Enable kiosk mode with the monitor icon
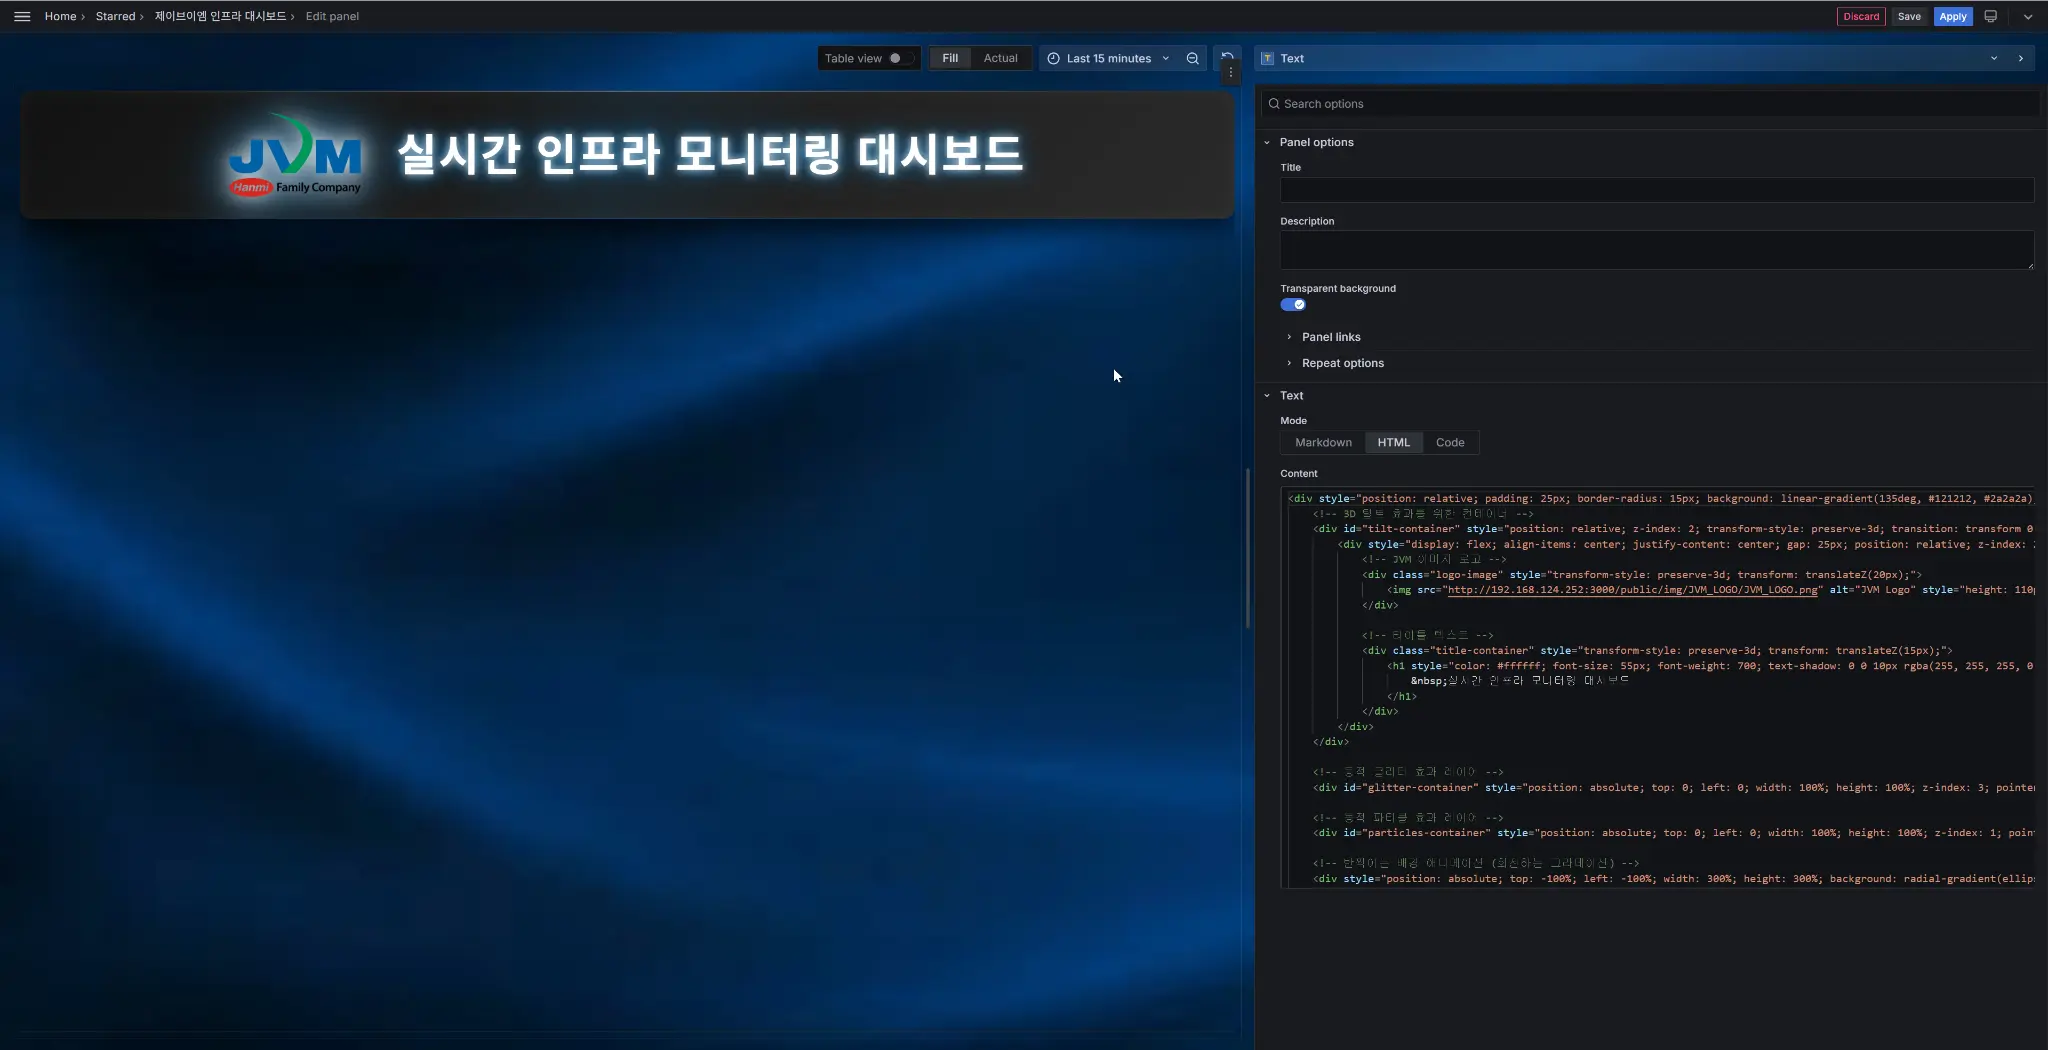The height and width of the screenshot is (1050, 2048). (x=1989, y=16)
